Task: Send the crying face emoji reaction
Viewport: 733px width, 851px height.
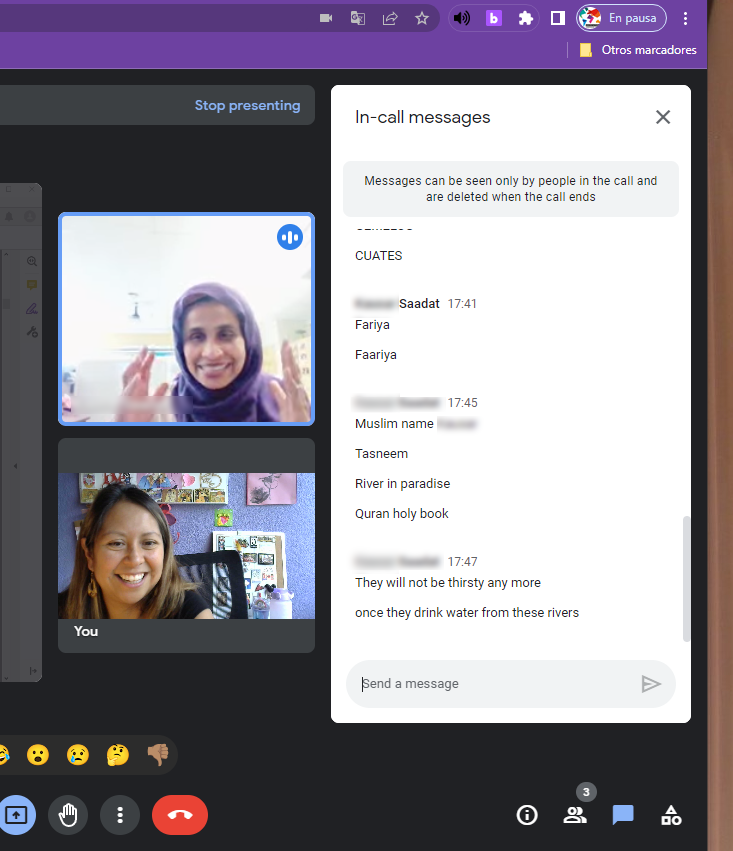Action: tap(78, 755)
